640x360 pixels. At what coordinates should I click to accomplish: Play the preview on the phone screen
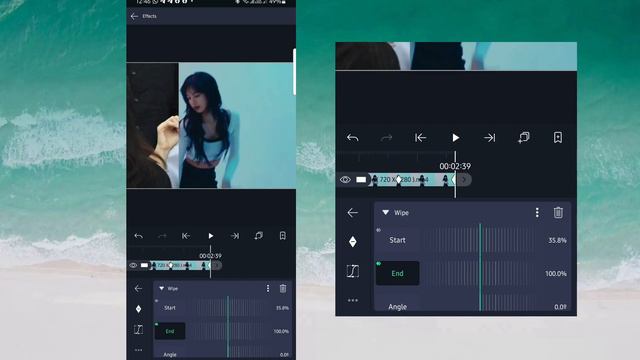tap(211, 236)
